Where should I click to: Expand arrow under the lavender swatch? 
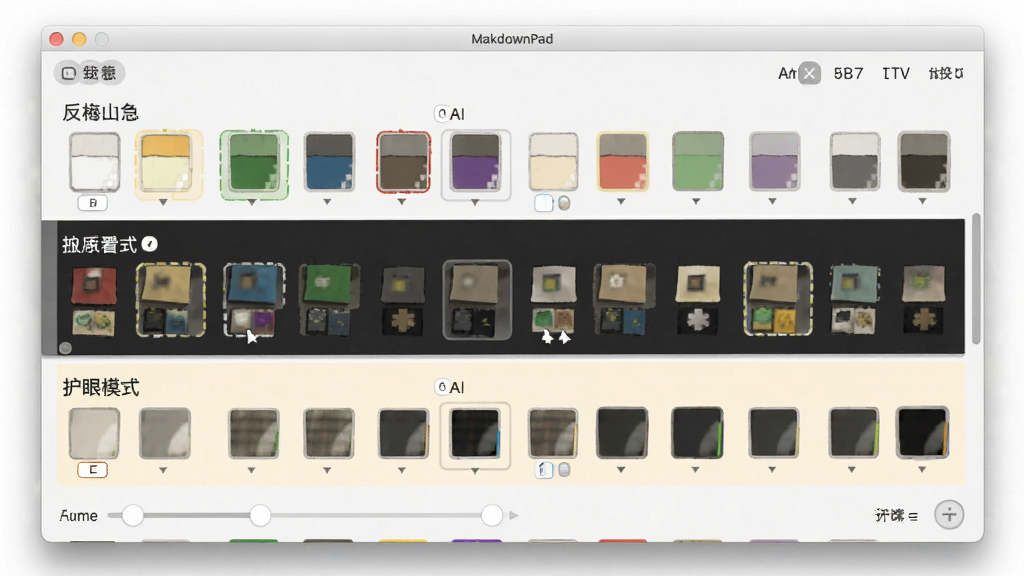[773, 202]
